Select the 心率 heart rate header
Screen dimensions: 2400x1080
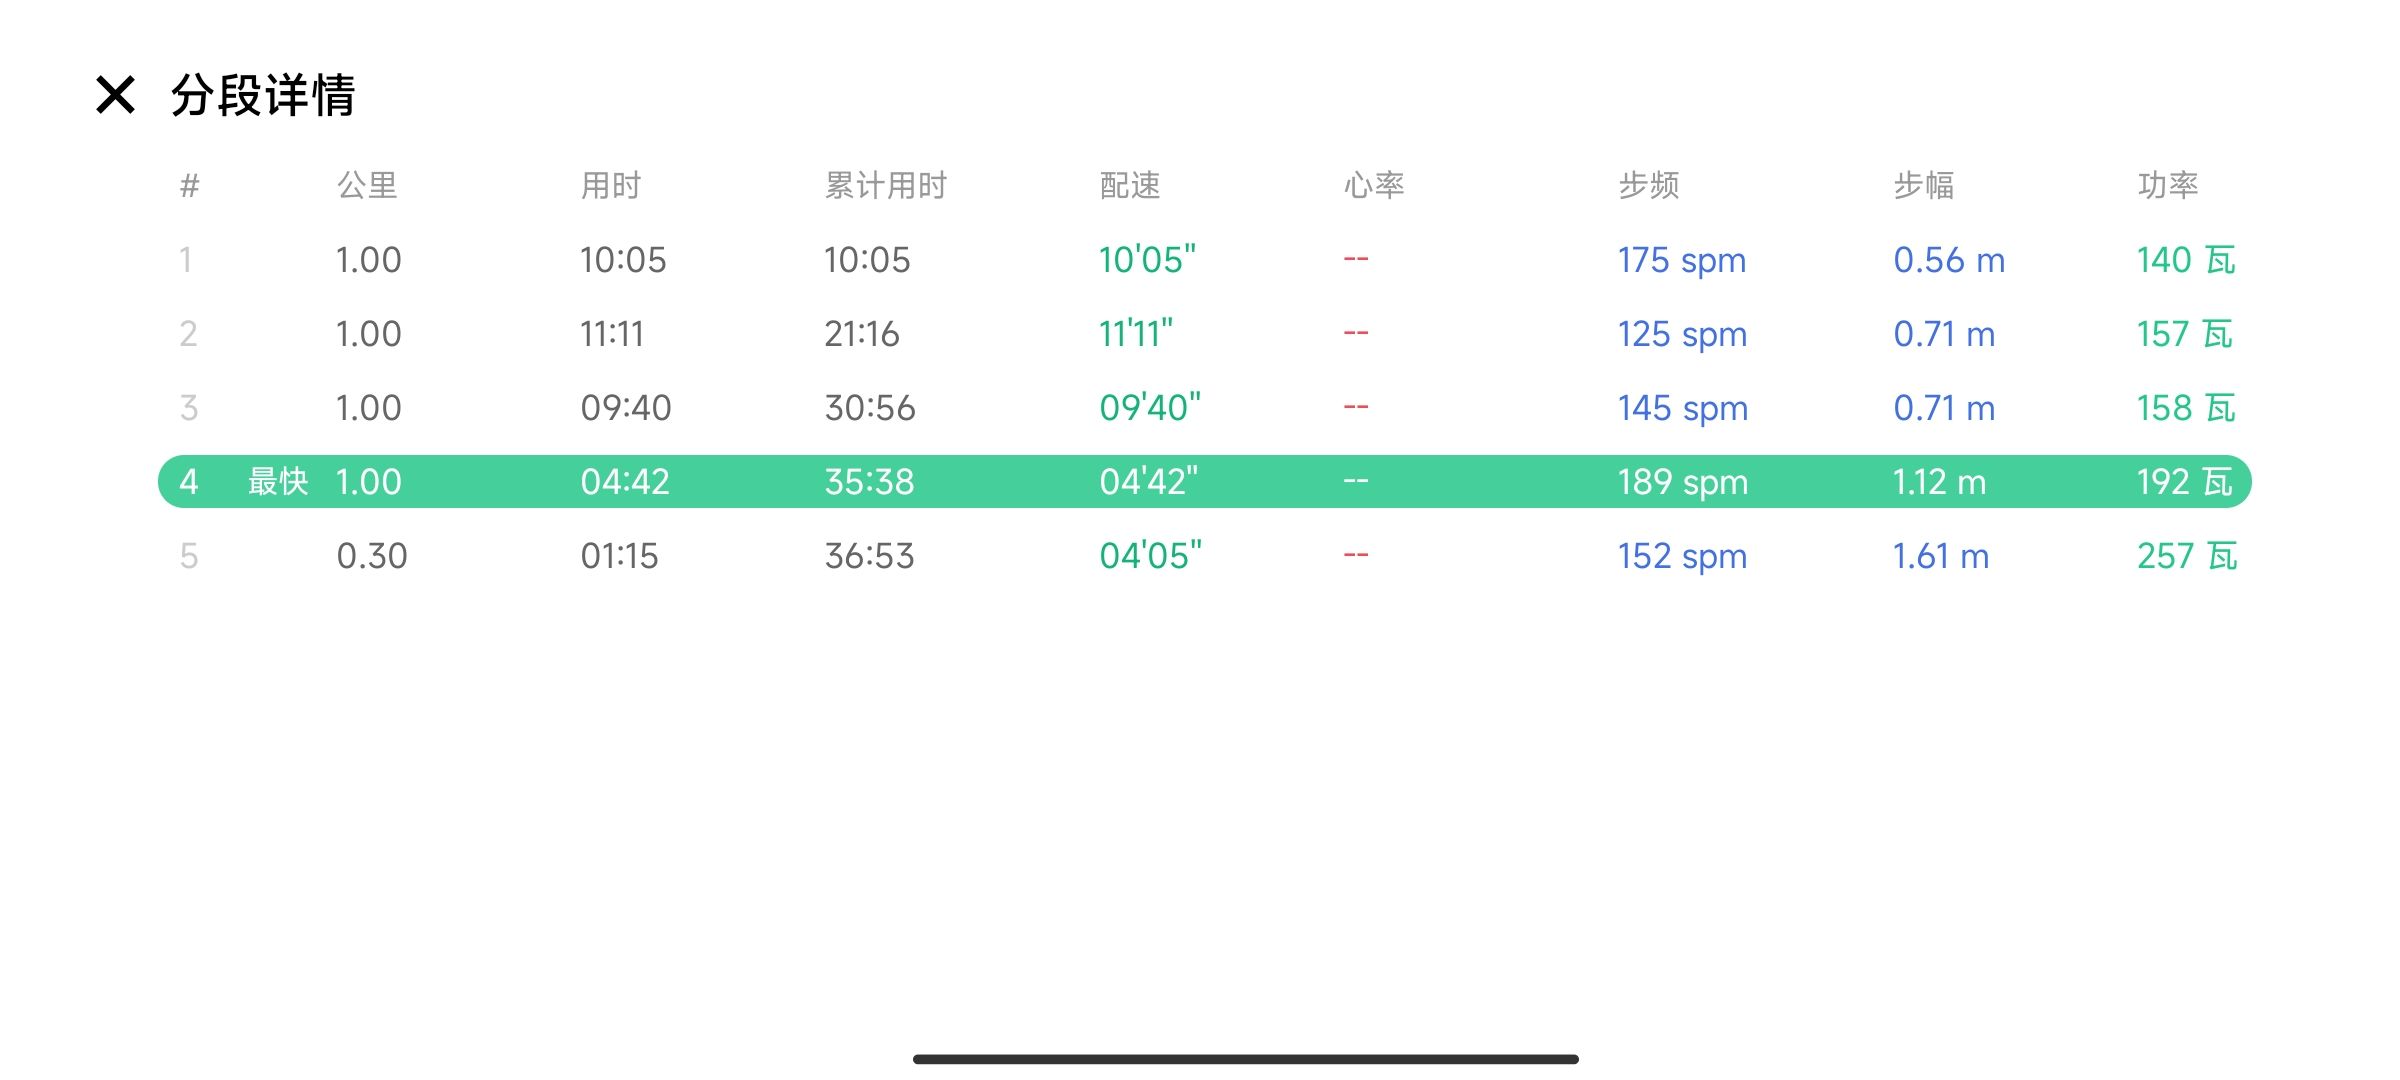[x=1374, y=185]
